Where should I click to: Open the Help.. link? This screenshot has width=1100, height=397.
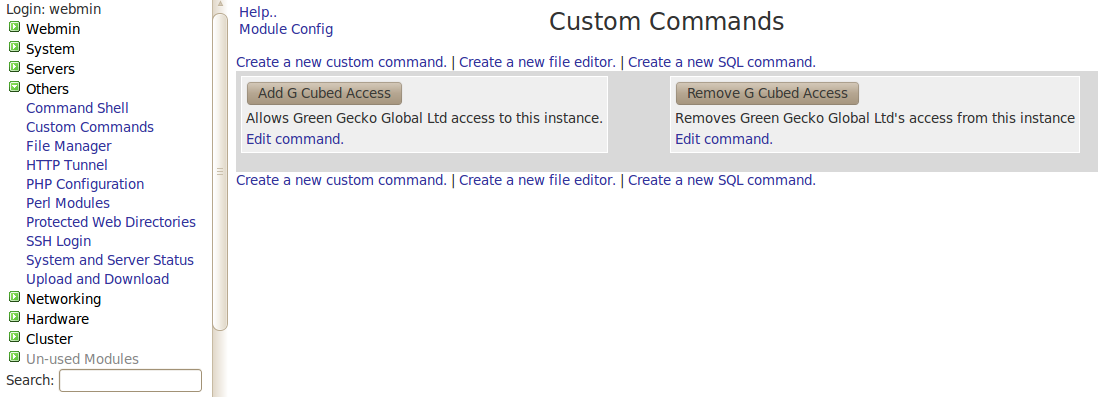[258, 12]
